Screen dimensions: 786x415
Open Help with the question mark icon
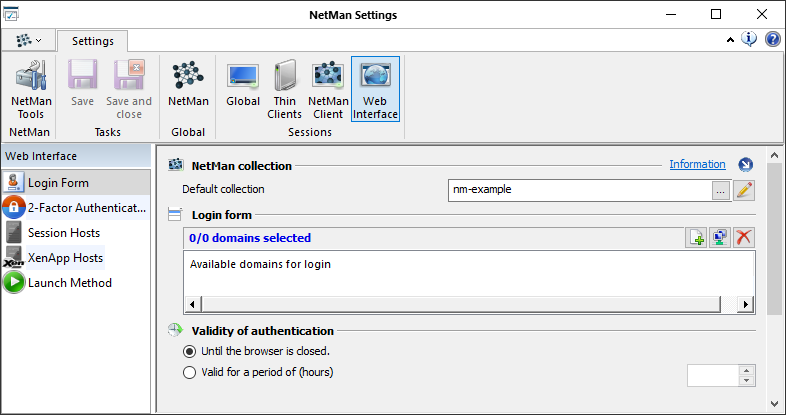772,39
